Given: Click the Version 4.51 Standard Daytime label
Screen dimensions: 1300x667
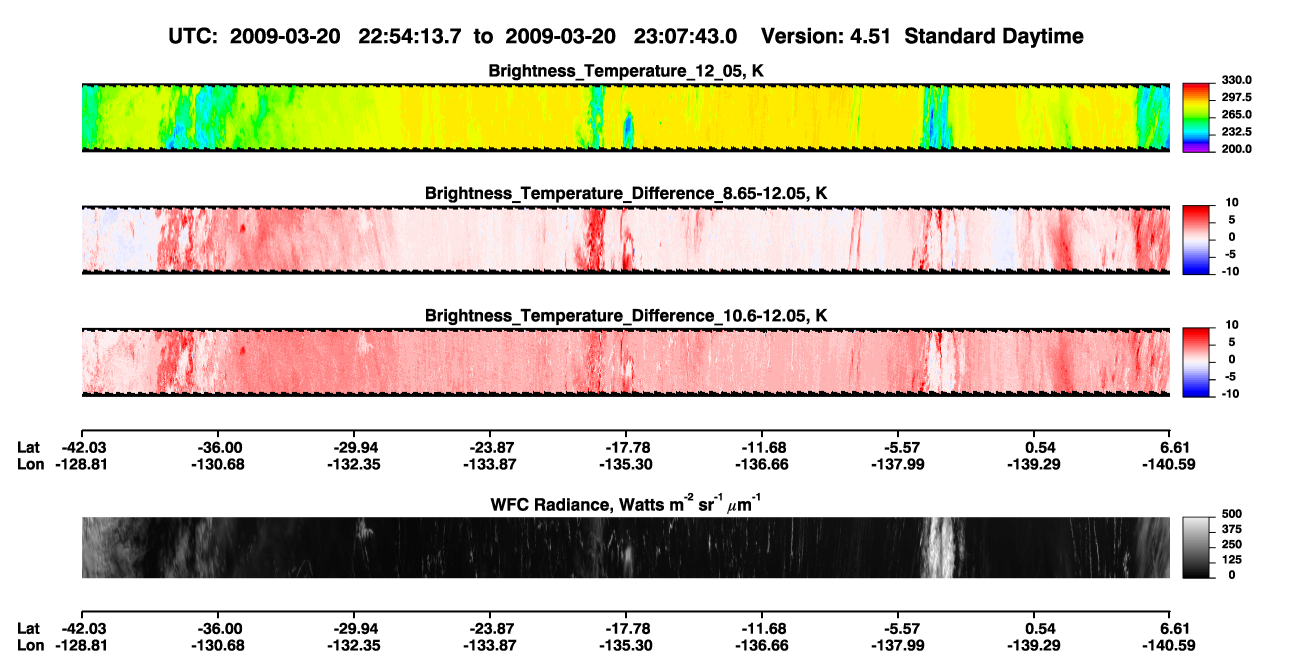Looking at the screenshot, I should click(x=922, y=36).
